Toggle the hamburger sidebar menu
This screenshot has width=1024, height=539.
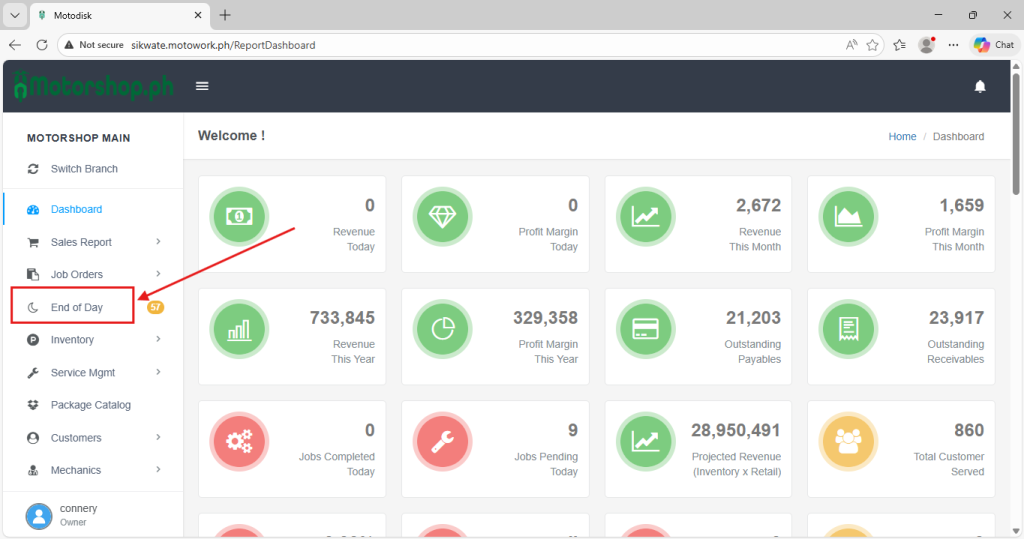pyautogui.click(x=202, y=86)
